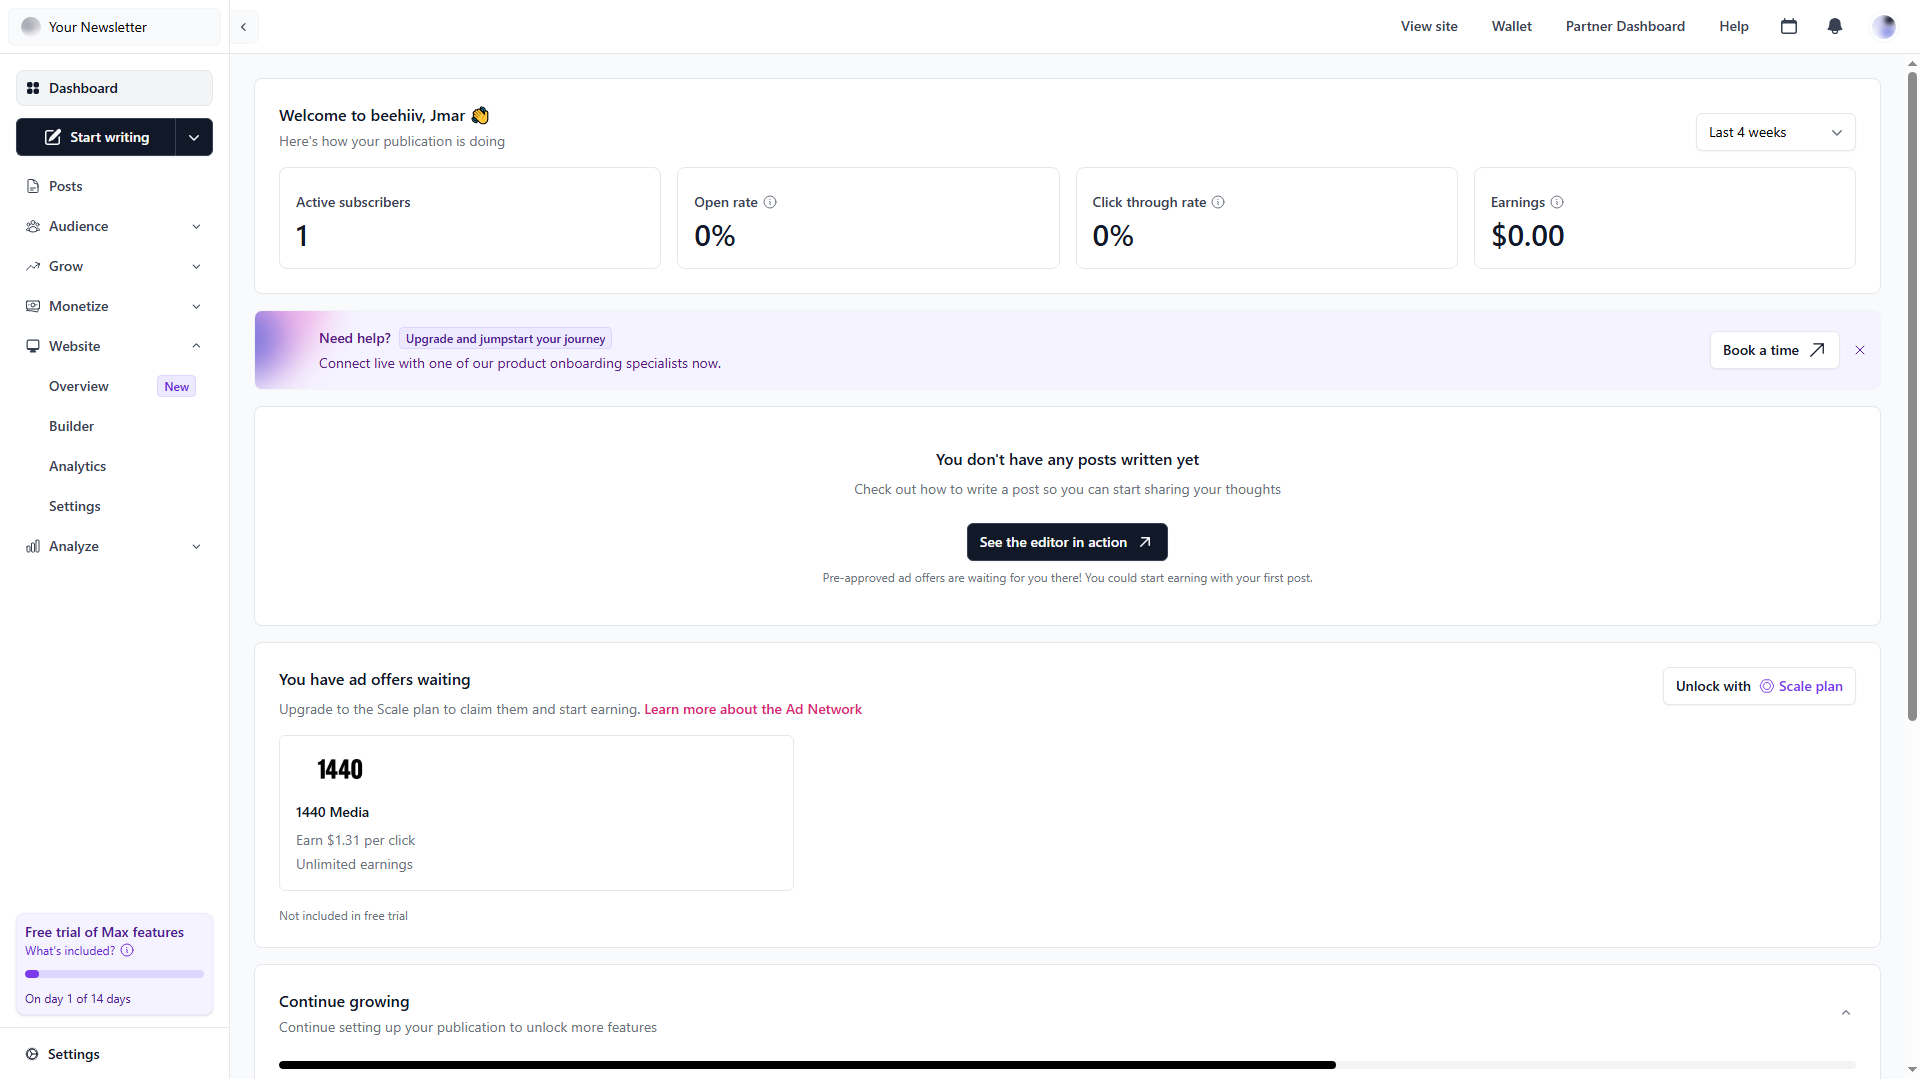Click the calendar icon in top bar

[1789, 27]
